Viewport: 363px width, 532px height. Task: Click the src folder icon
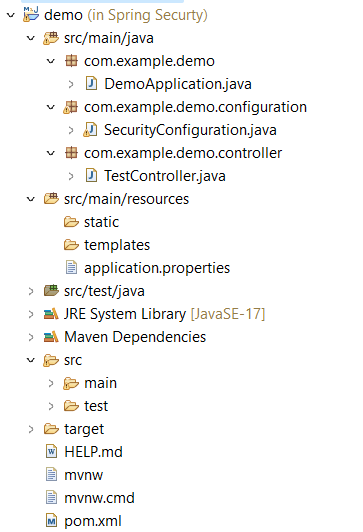tap(51, 360)
